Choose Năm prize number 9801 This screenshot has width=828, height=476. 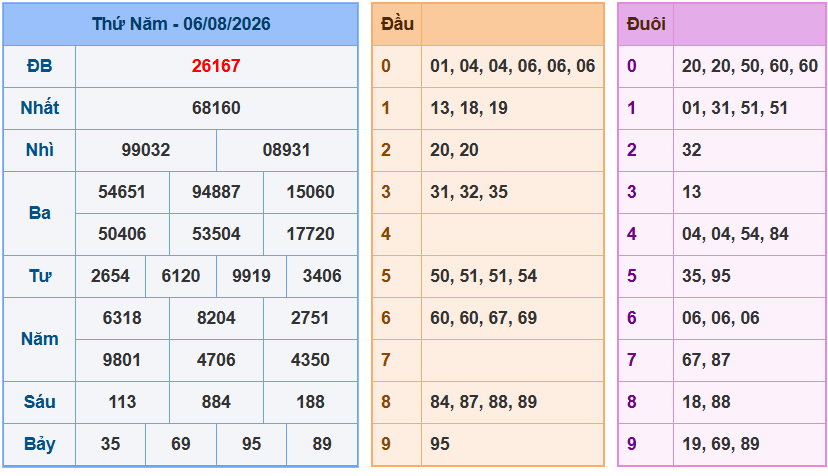[x=122, y=360]
